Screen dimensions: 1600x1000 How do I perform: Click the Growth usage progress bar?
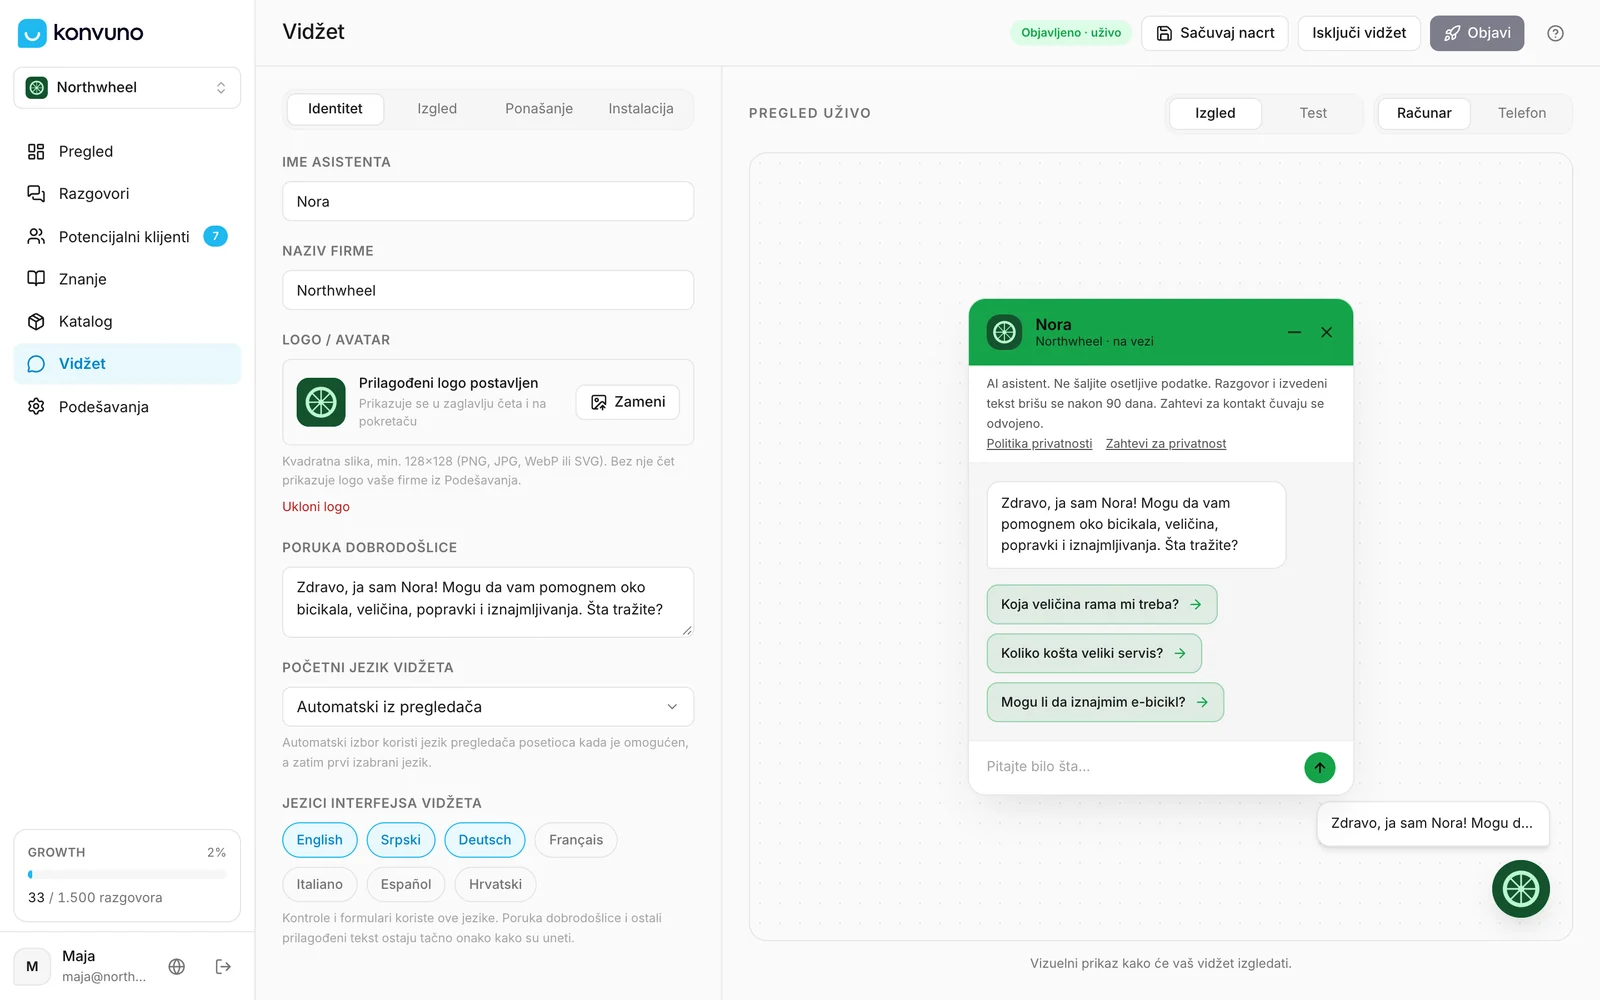127,874
